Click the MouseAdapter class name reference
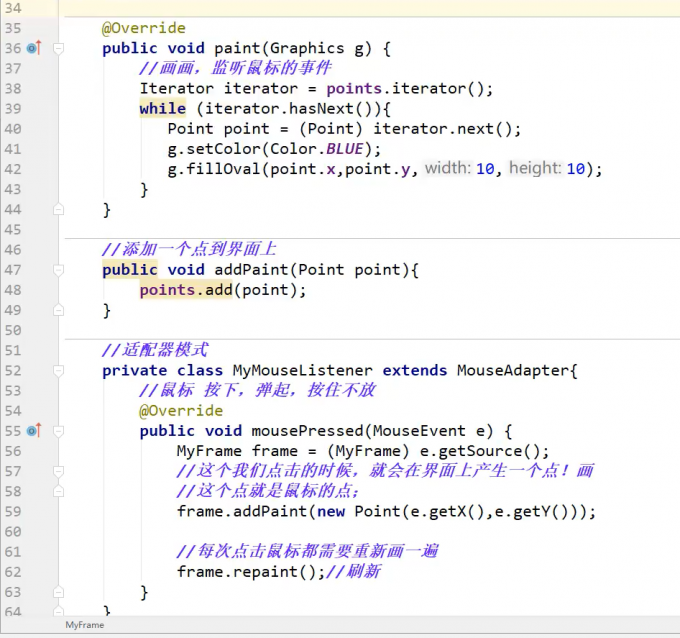 point(517,370)
